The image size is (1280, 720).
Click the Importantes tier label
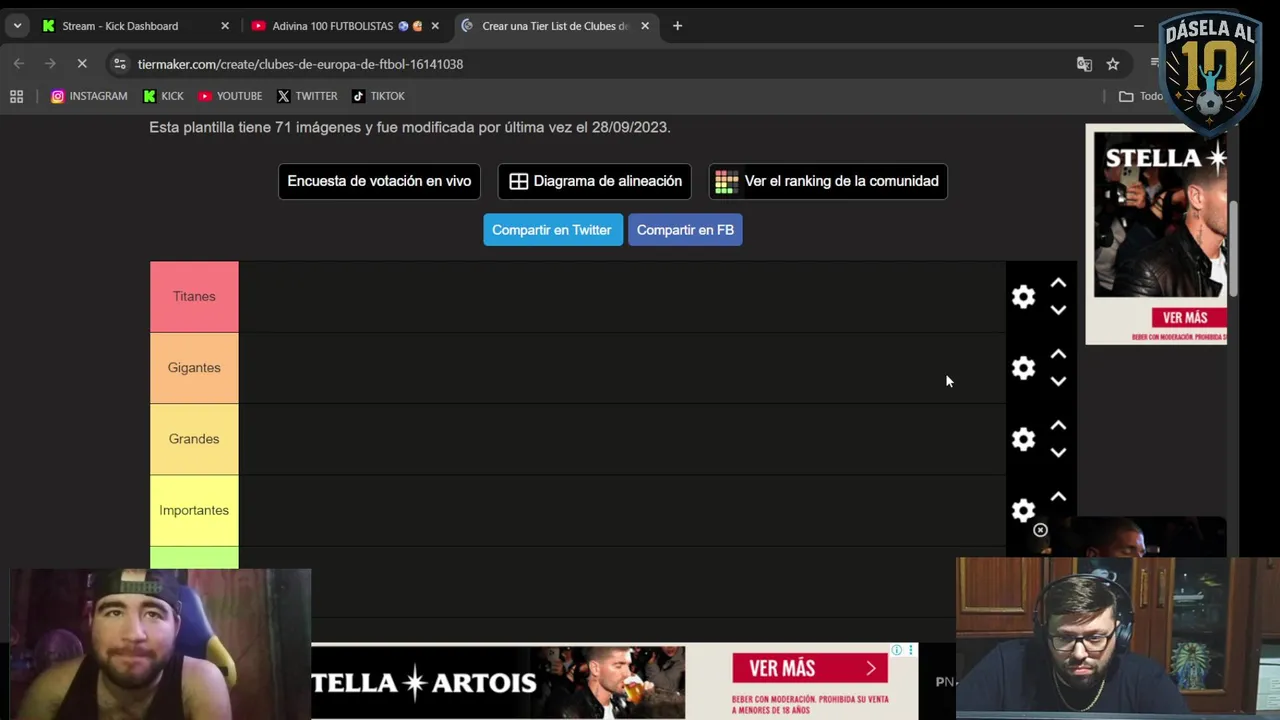[x=194, y=510]
